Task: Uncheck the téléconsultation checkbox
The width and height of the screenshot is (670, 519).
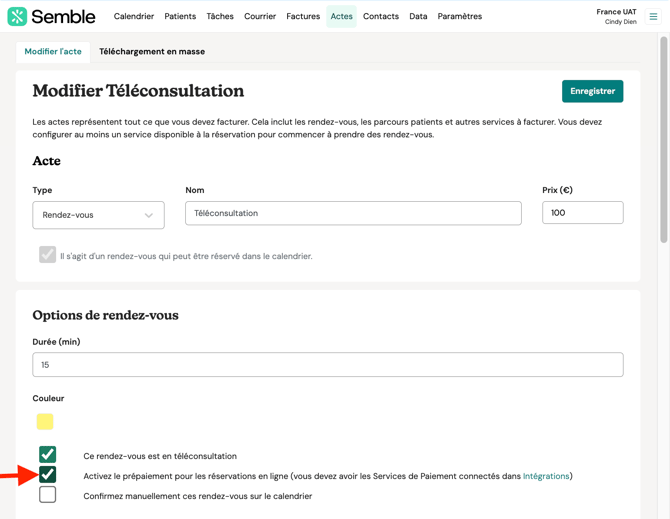Action: pos(47,455)
